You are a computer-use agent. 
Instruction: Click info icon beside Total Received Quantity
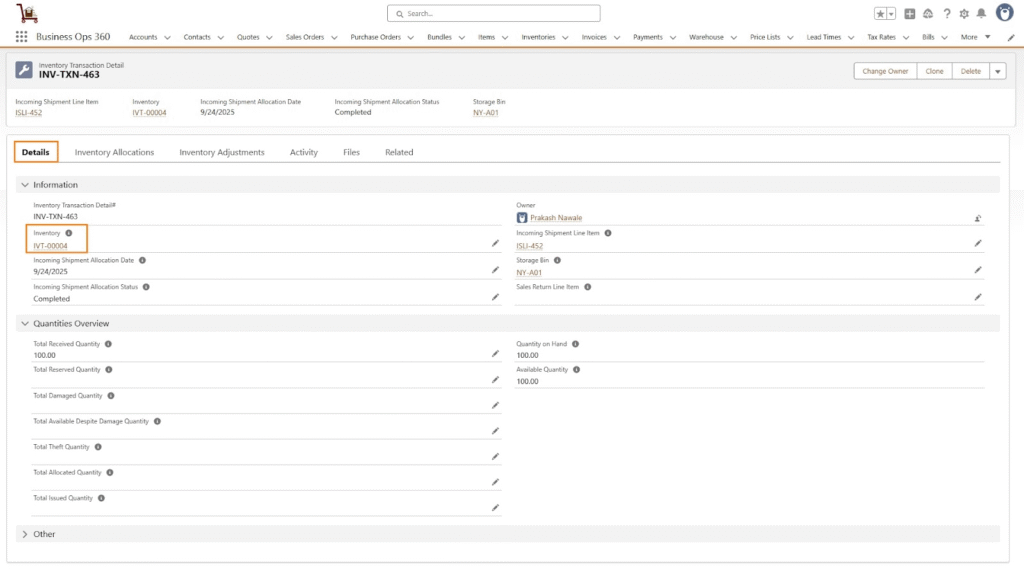tap(108, 344)
